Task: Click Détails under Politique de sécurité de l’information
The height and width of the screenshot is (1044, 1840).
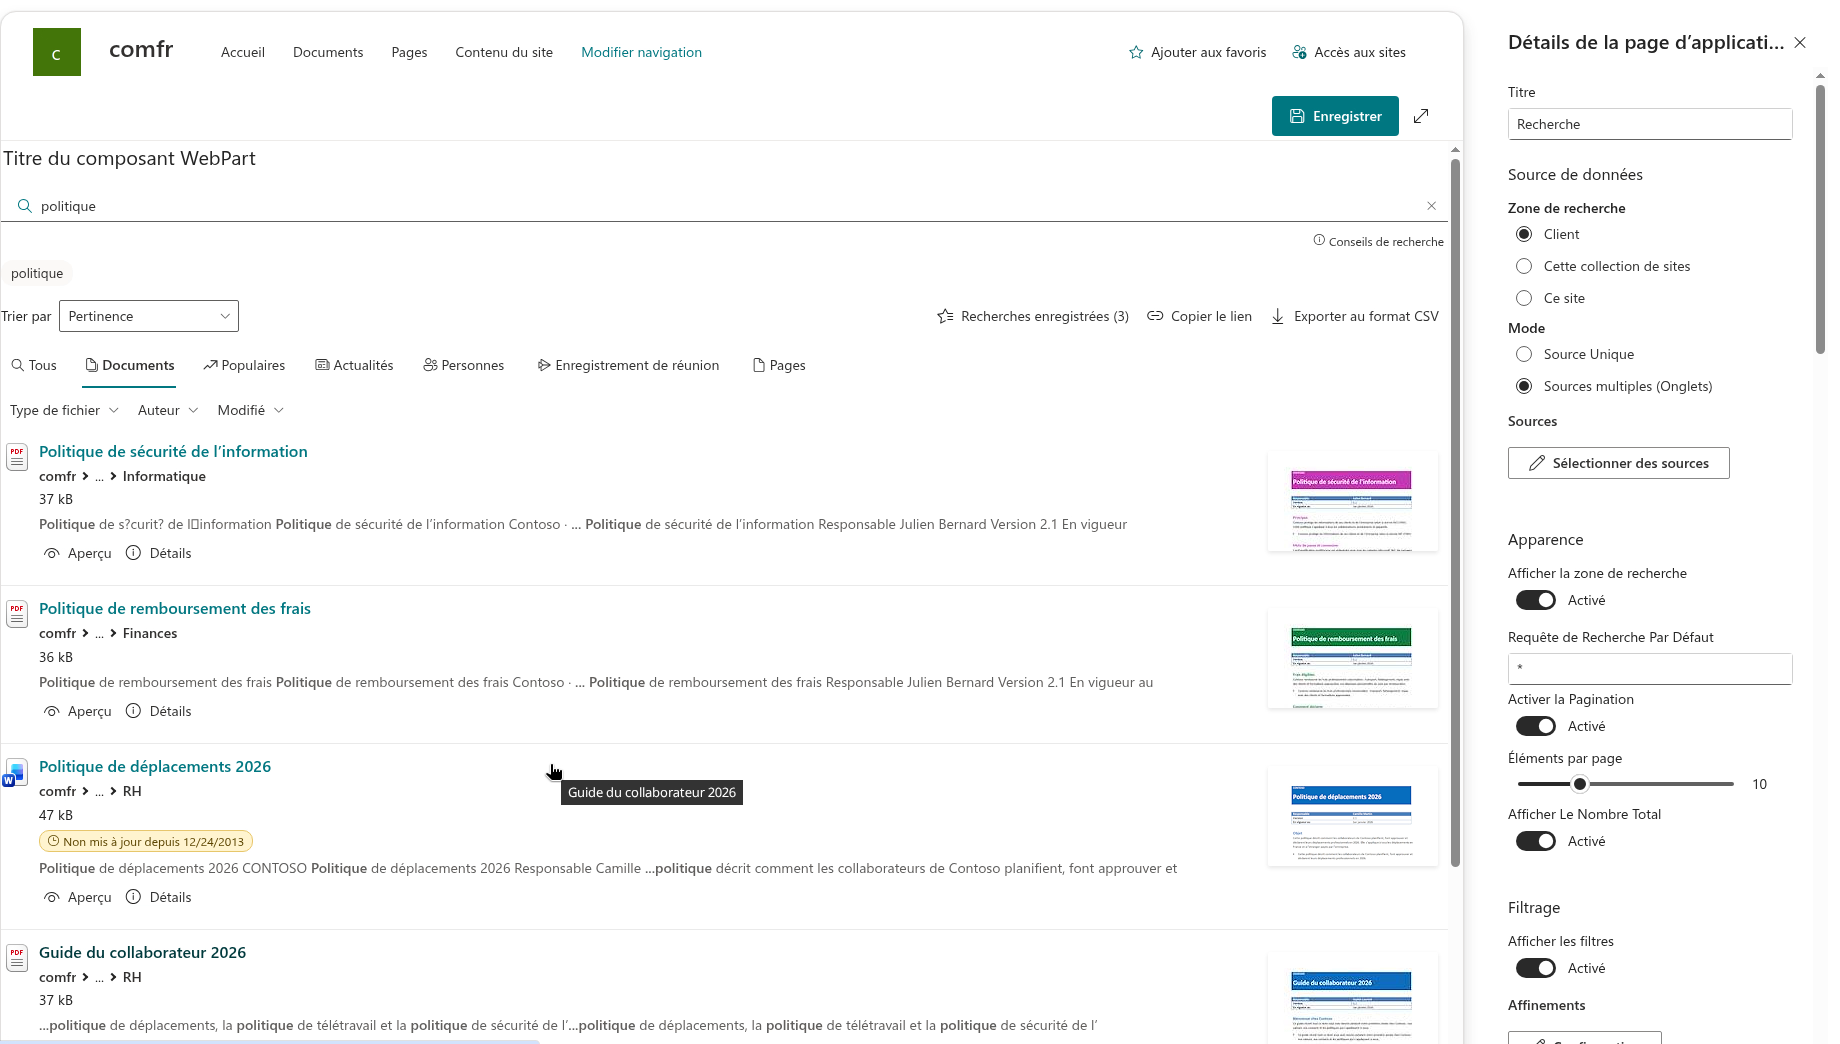Action: 159,553
